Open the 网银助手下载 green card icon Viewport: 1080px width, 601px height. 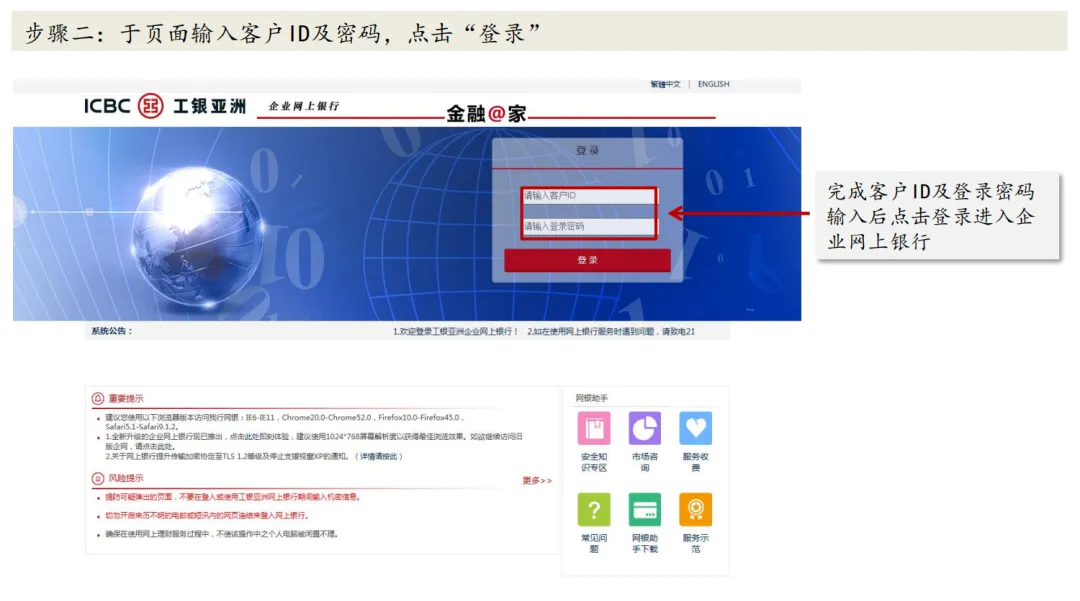point(645,509)
